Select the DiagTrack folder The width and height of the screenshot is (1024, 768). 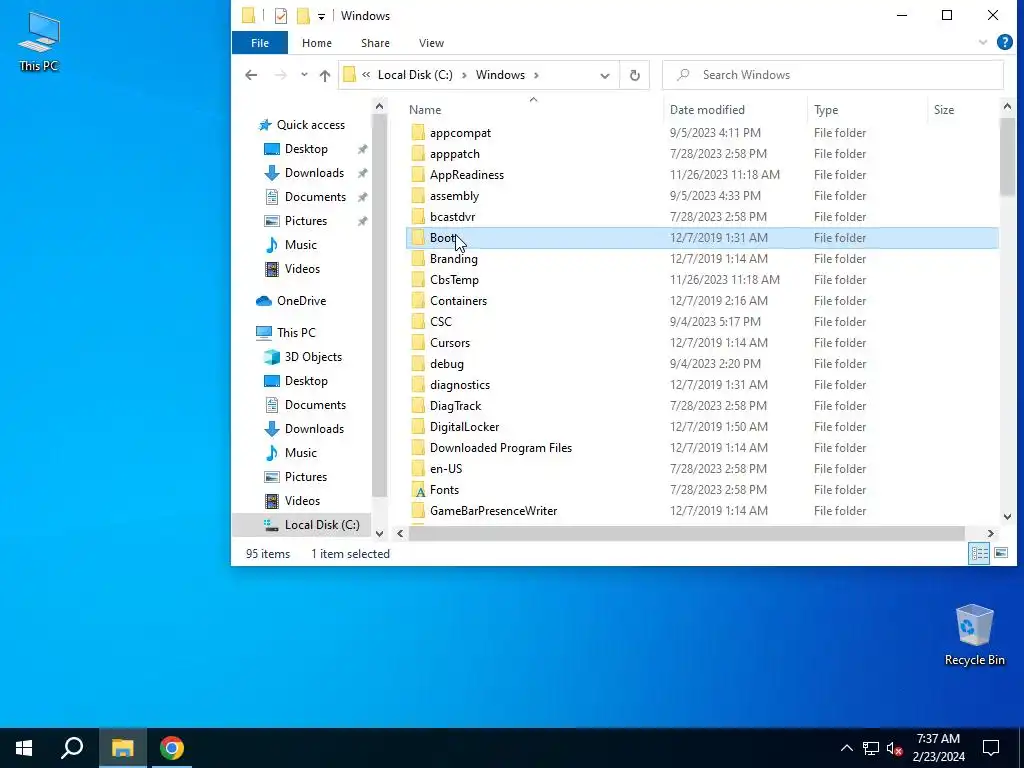tap(455, 406)
